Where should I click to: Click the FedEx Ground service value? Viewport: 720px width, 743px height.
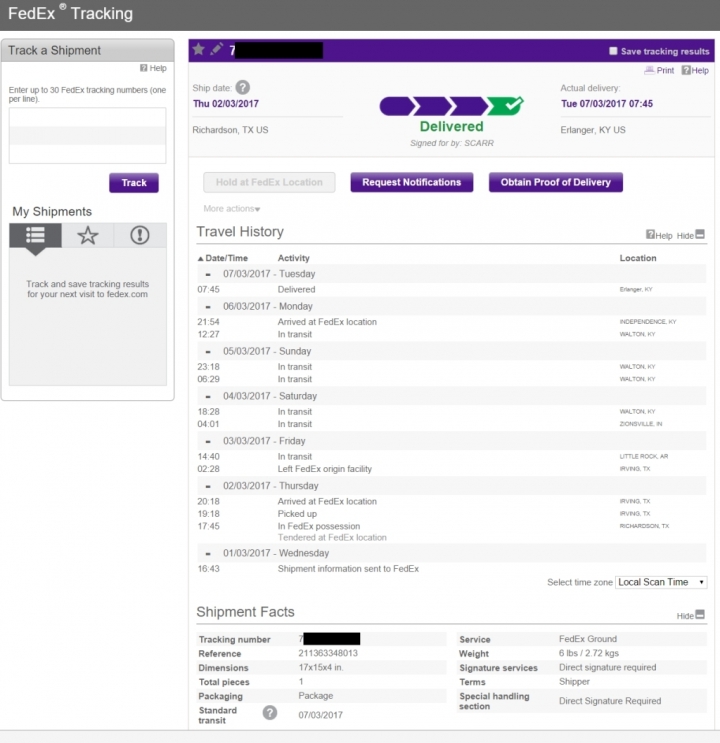coord(588,639)
